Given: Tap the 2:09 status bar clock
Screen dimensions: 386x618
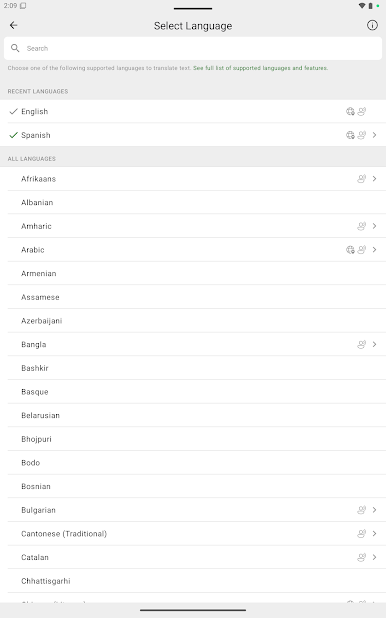Looking at the screenshot, I should [10, 6].
